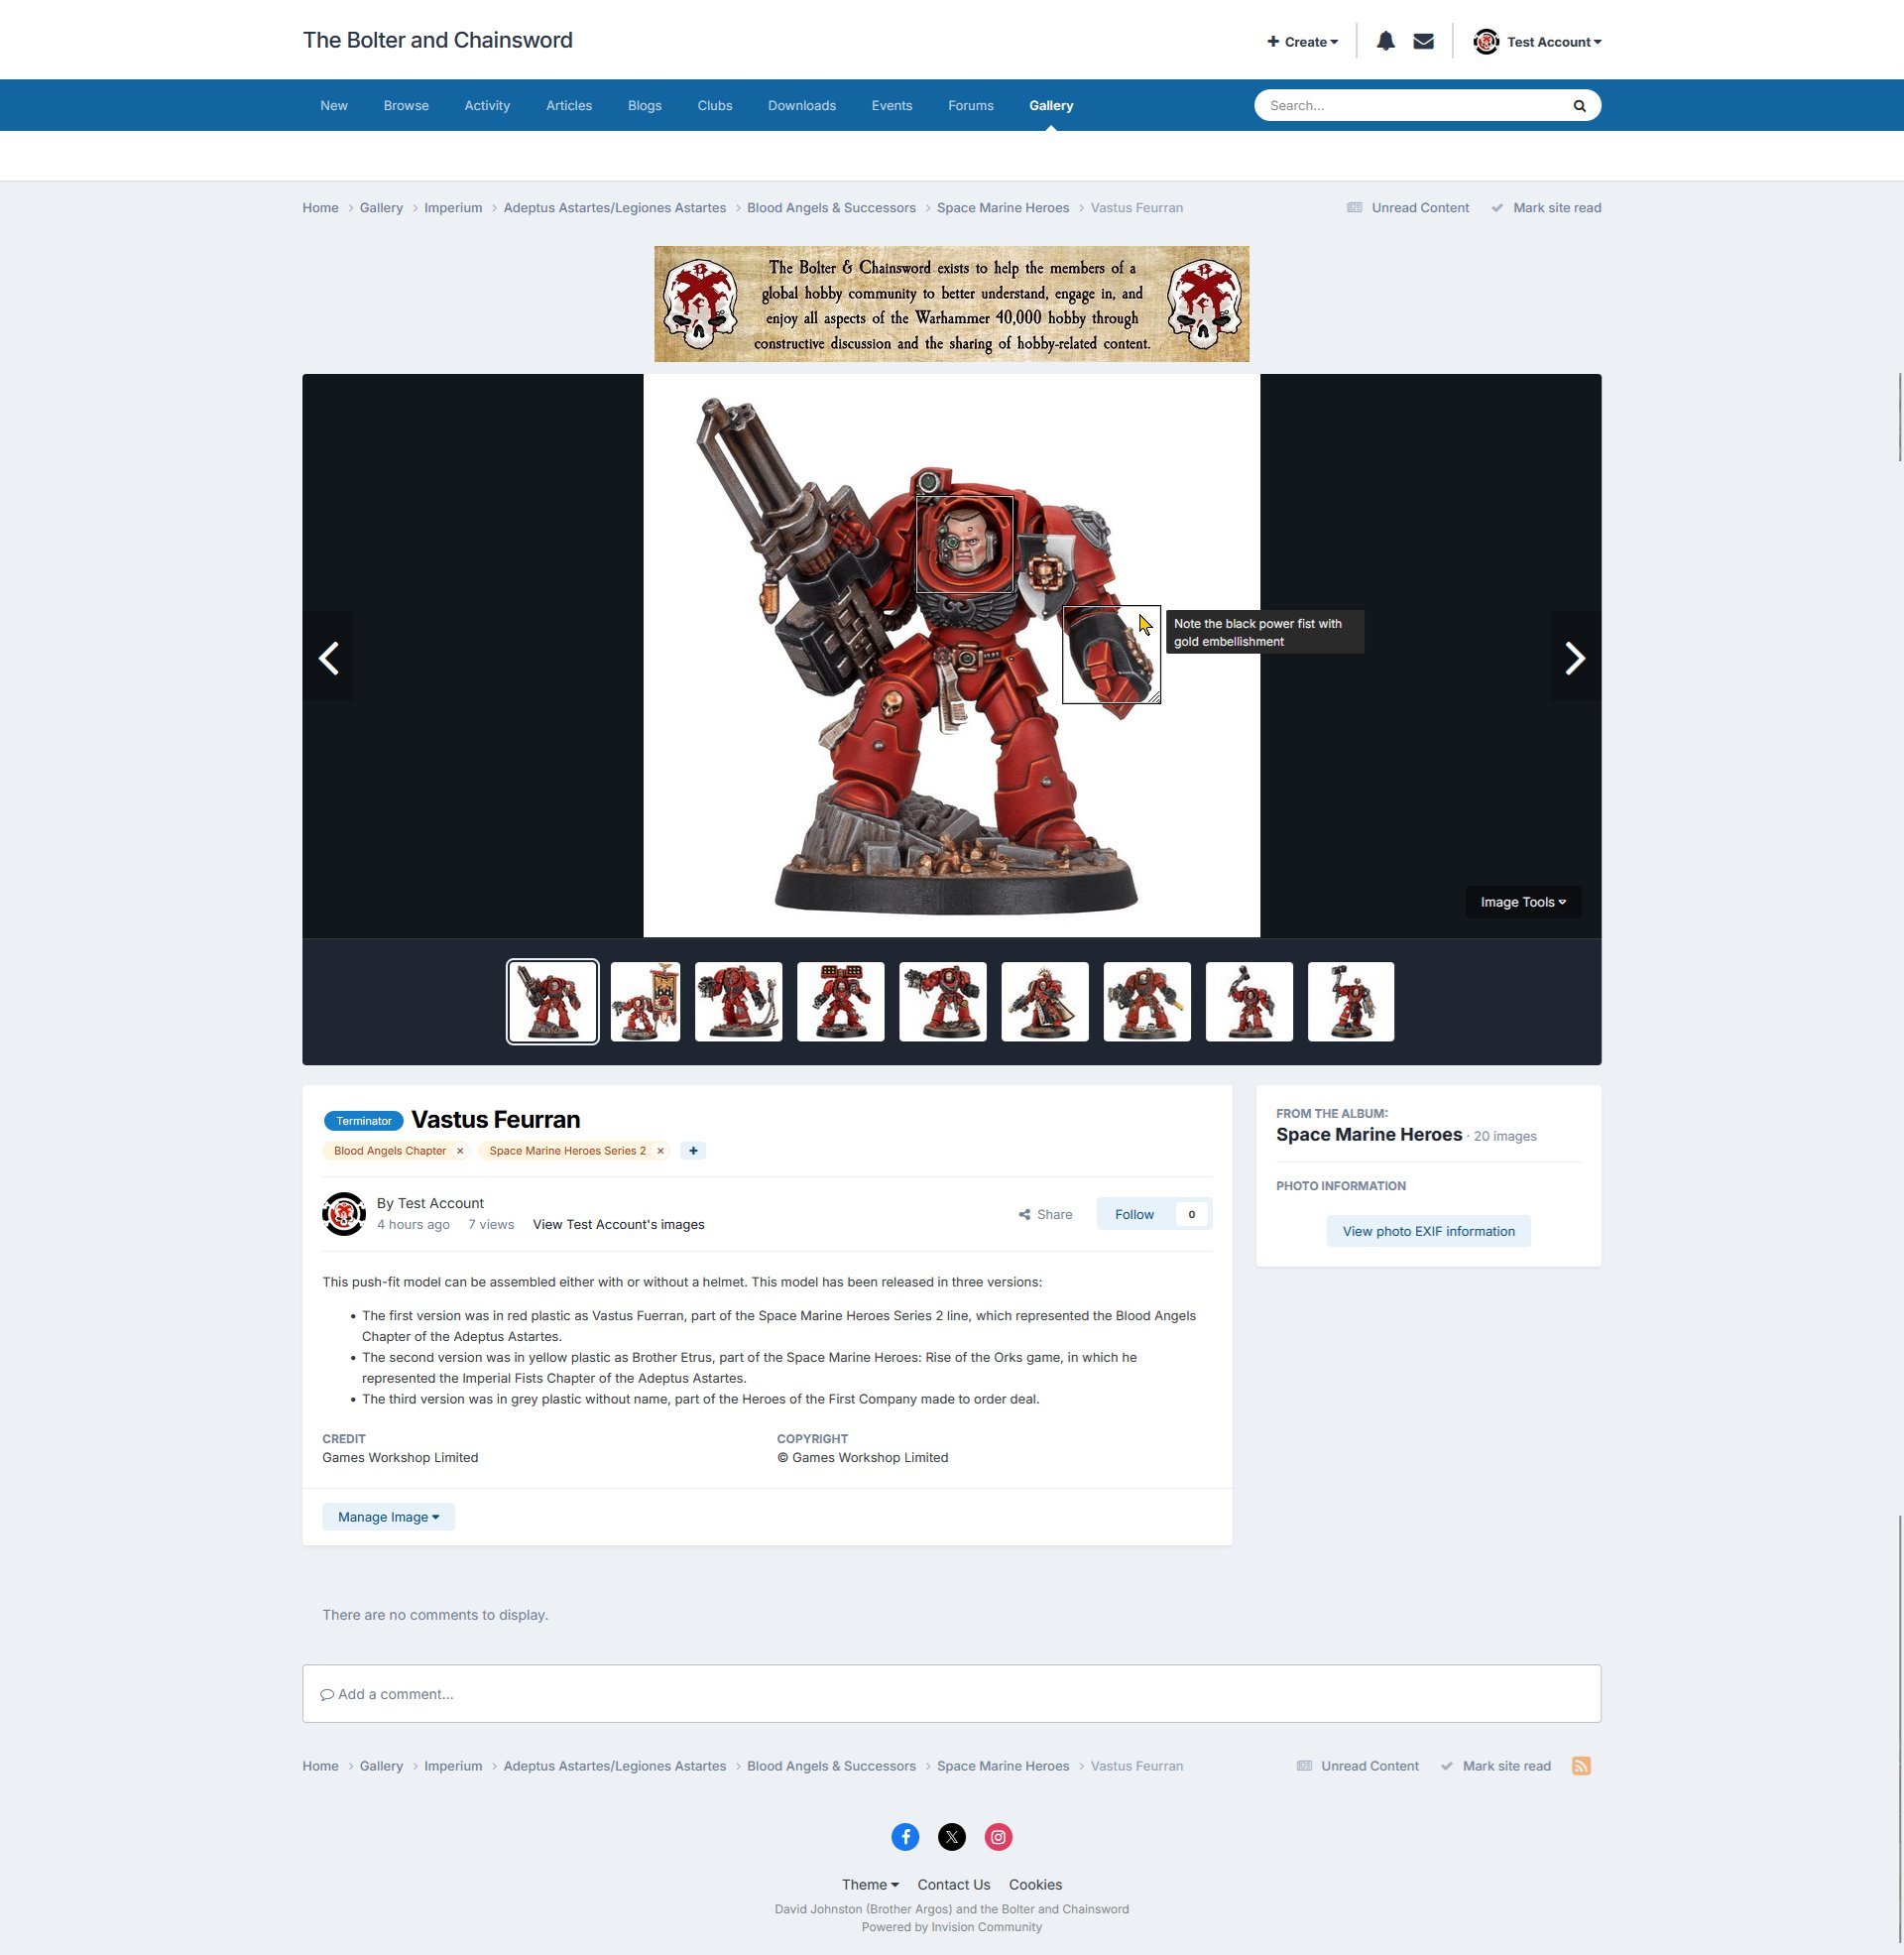Expand the Image Tools dropdown
The height and width of the screenshot is (1955, 1904).
click(1522, 902)
